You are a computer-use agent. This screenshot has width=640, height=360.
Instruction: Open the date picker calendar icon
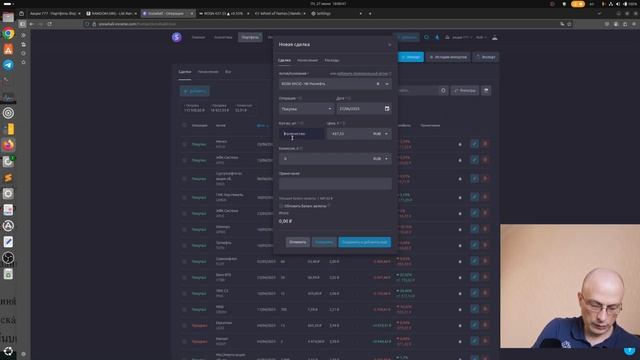coord(387,109)
